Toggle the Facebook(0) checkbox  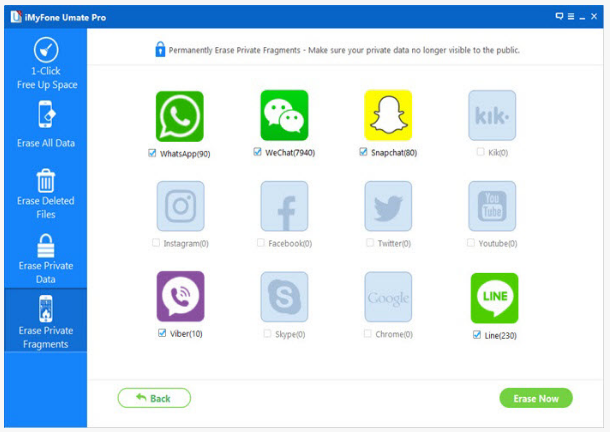[261, 242]
